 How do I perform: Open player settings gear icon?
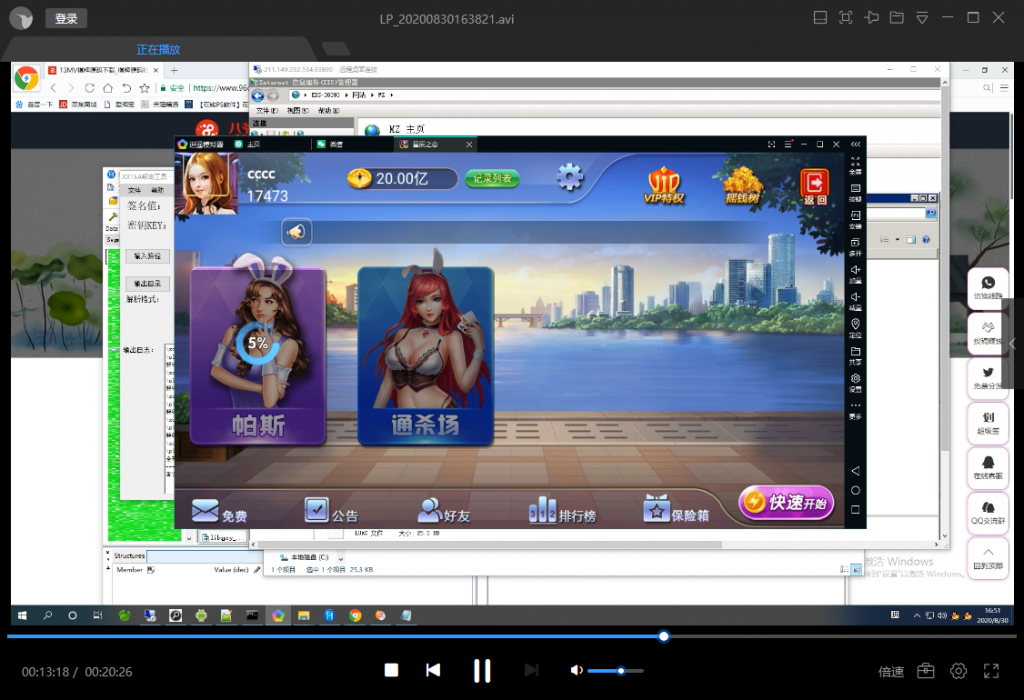(958, 671)
